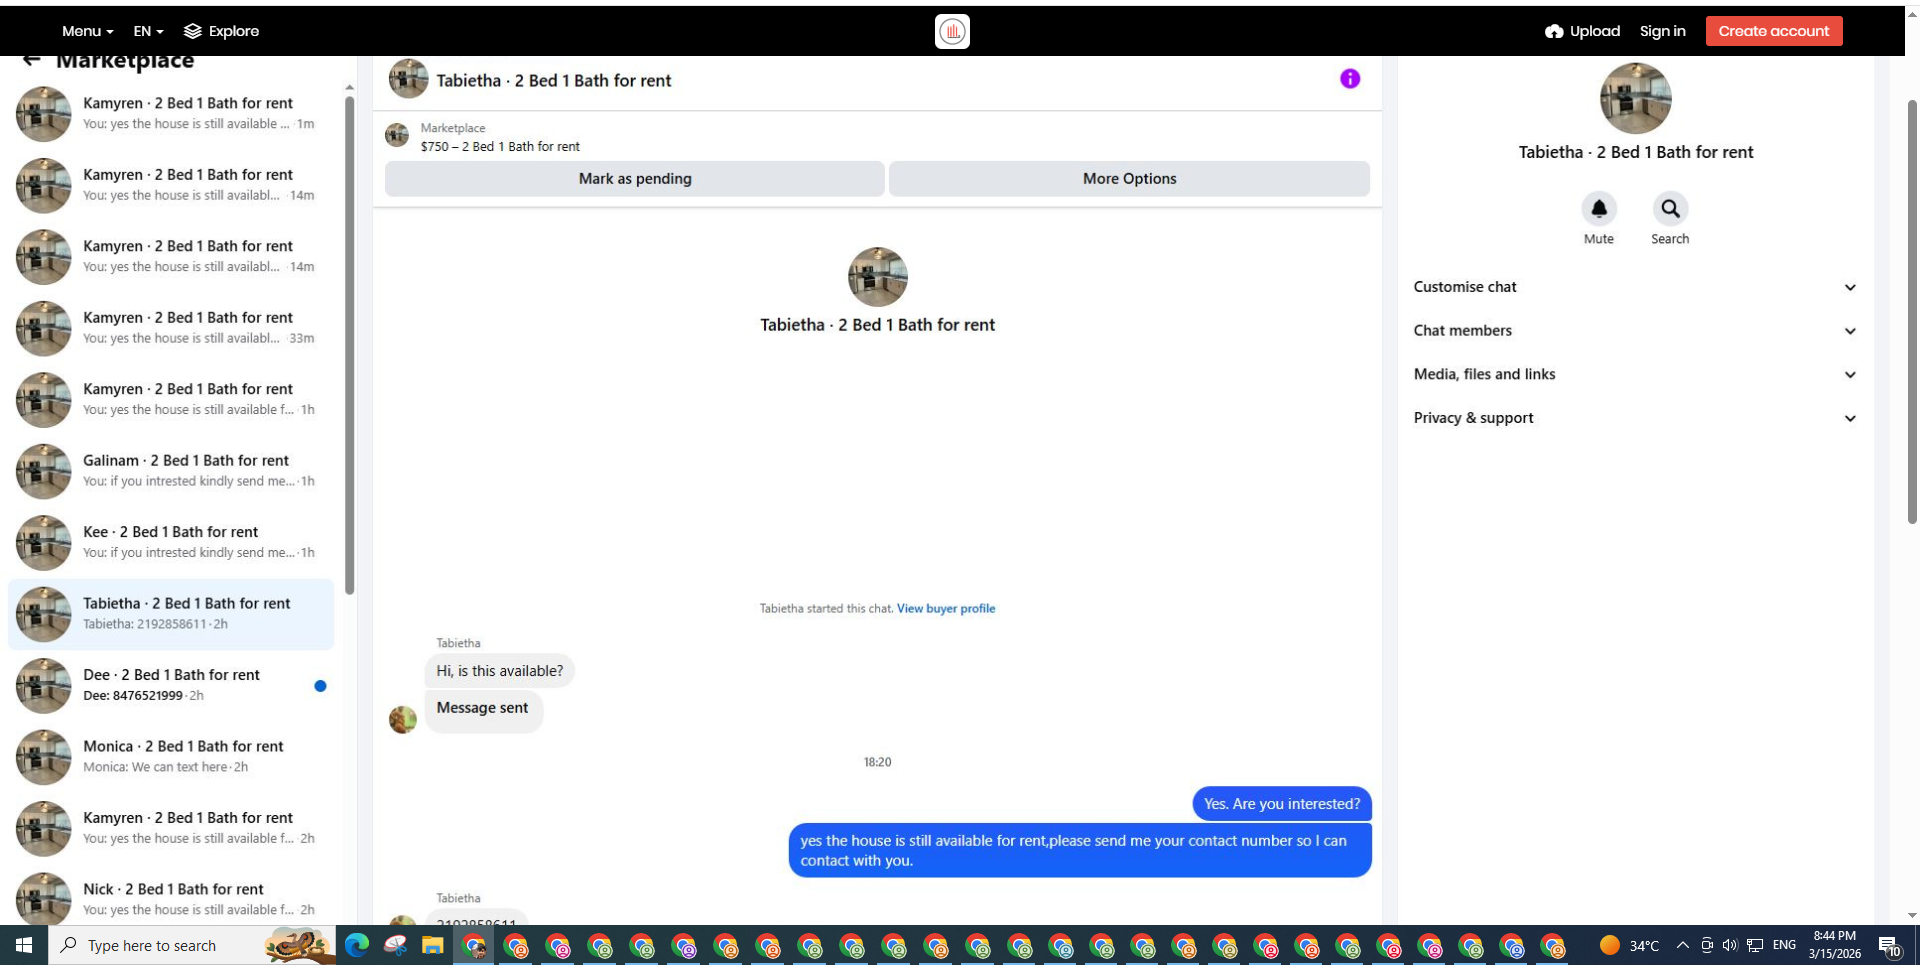The image size is (1920, 965).
Task: Launch Microsoft Edge from the taskbar
Action: click(356, 945)
